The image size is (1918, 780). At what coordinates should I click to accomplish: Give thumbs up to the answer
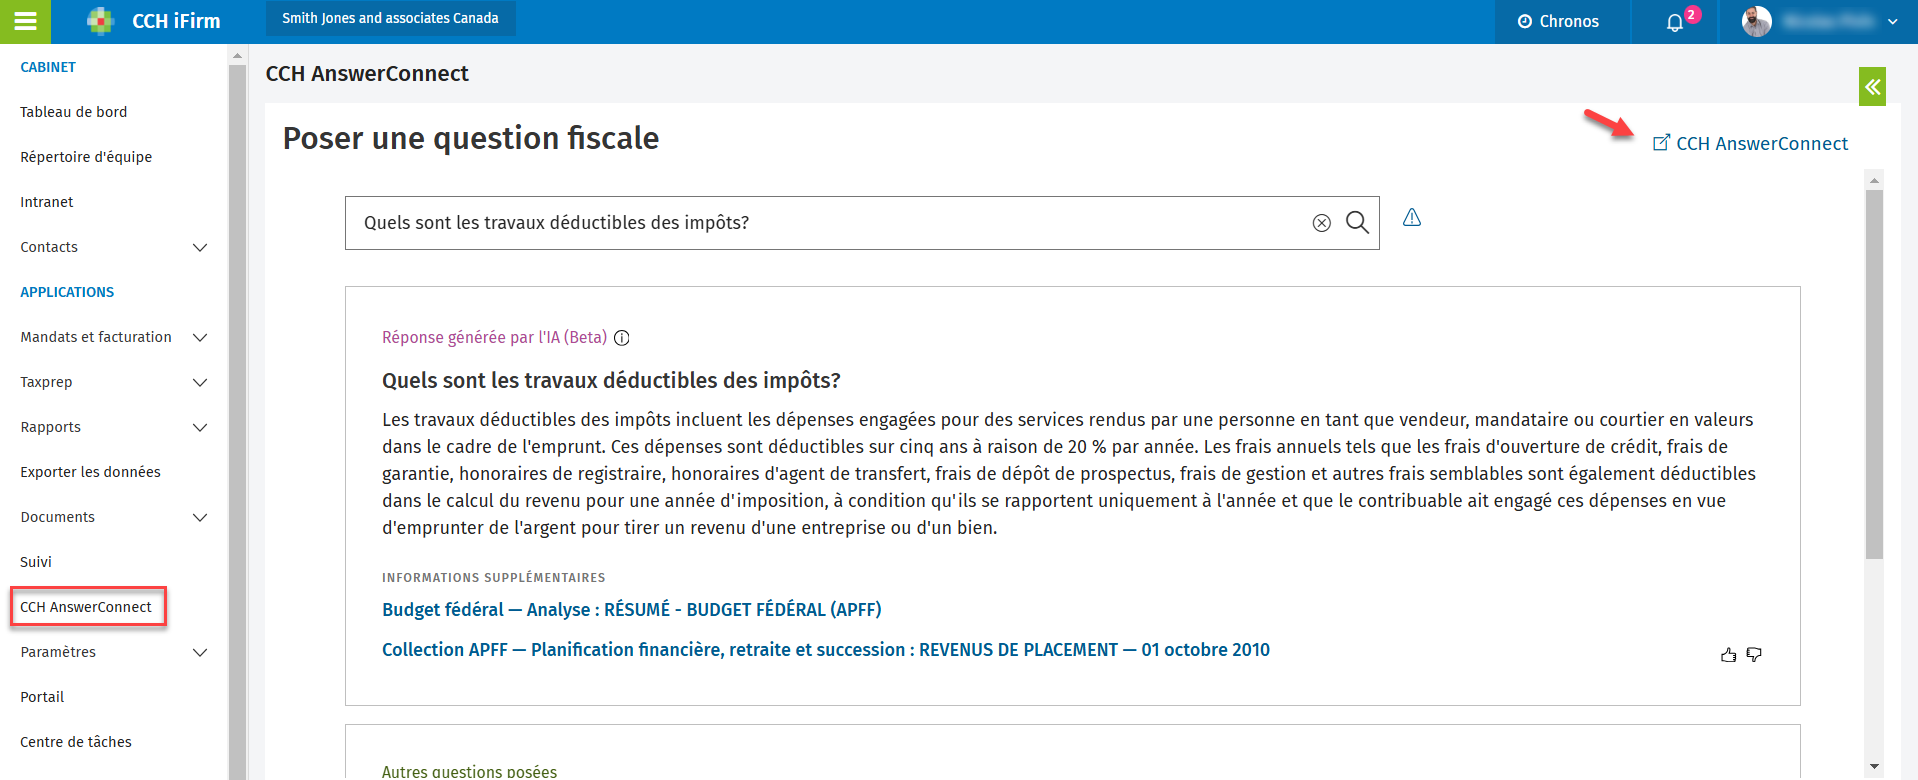tap(1728, 655)
